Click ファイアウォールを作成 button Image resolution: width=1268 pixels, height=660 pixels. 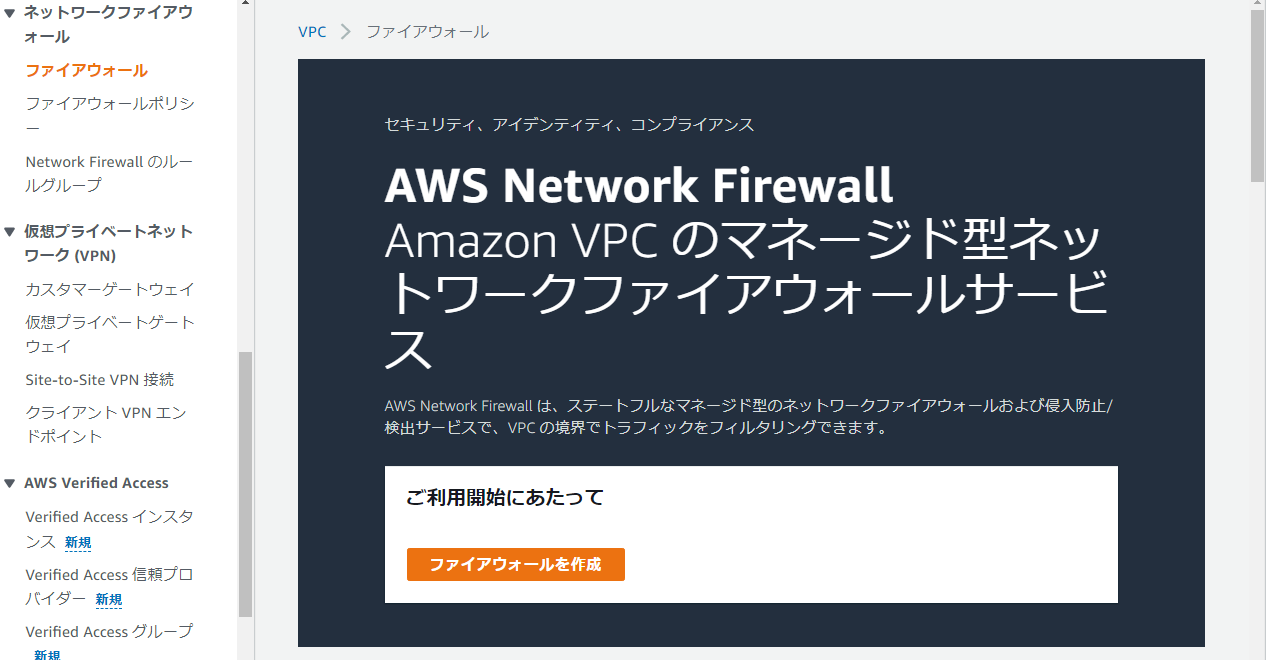[516, 564]
